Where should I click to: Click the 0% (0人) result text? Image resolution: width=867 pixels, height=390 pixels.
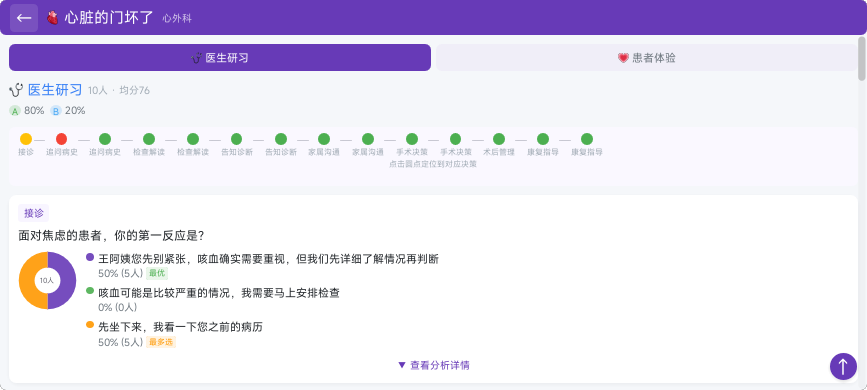(x=118, y=308)
